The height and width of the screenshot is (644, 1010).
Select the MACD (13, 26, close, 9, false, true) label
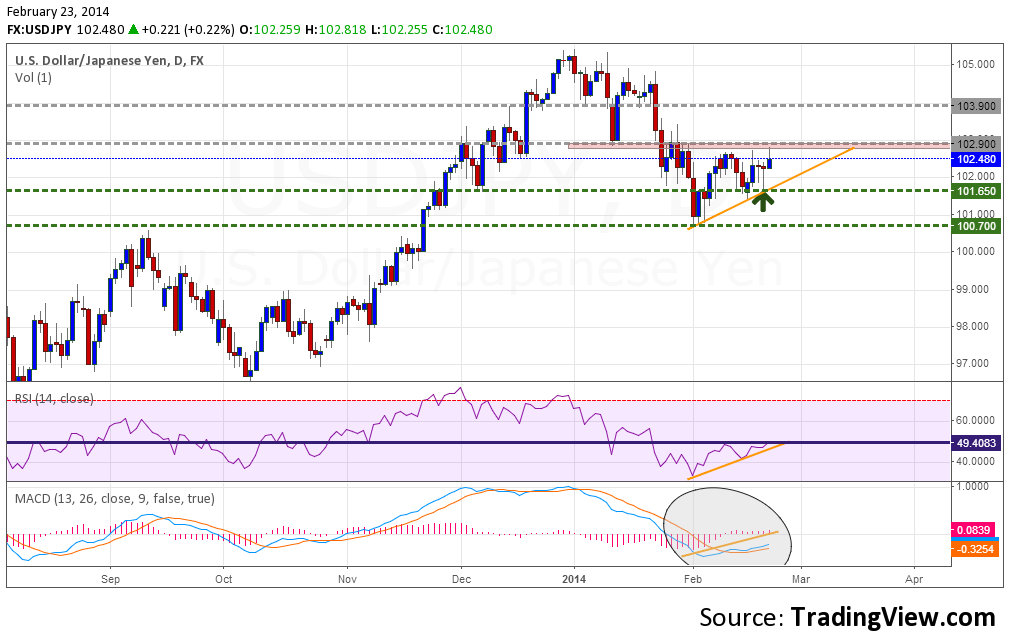[115, 498]
